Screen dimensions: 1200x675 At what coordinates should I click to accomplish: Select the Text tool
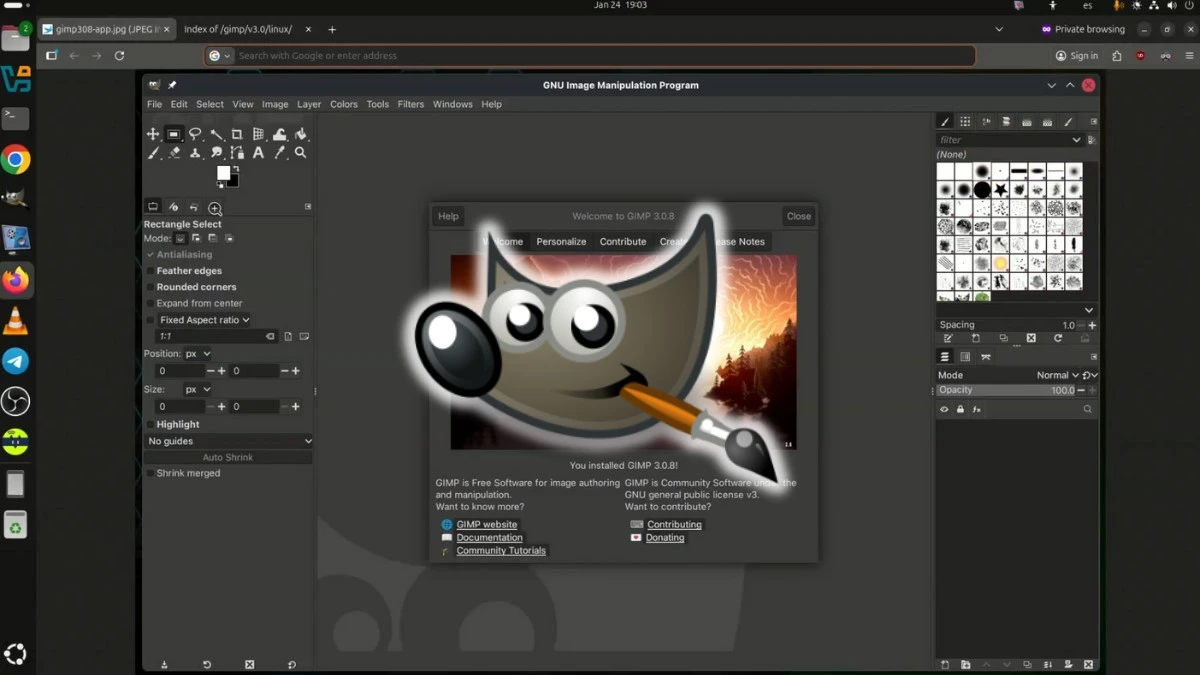click(x=258, y=152)
